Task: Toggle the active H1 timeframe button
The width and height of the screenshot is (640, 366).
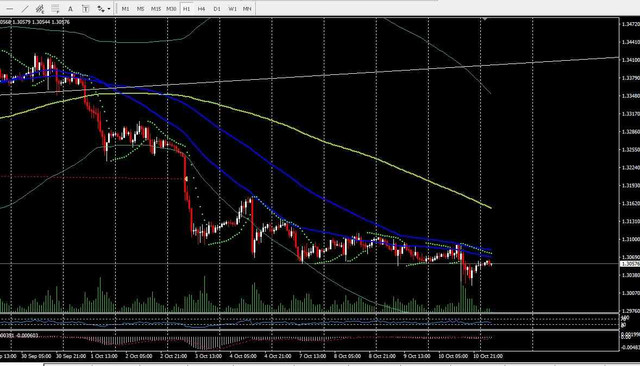Action: (186, 9)
